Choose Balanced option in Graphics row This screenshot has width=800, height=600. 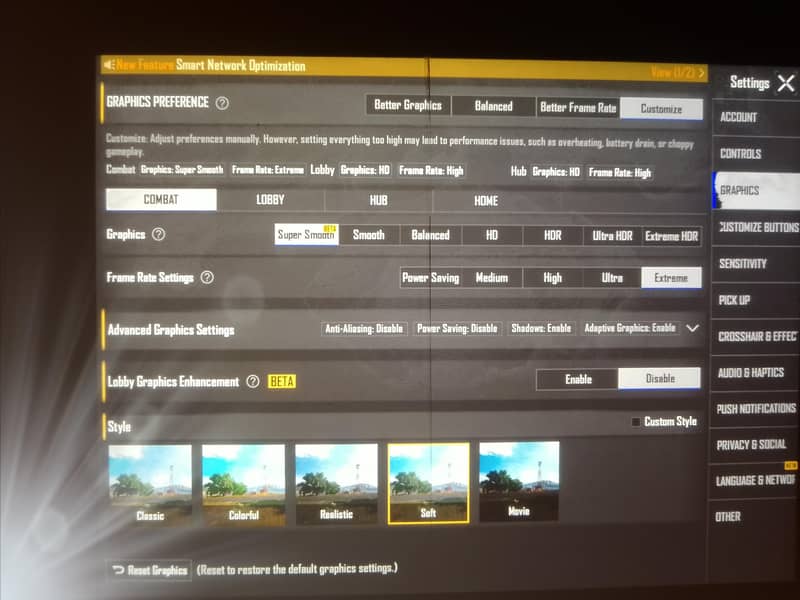pos(431,235)
